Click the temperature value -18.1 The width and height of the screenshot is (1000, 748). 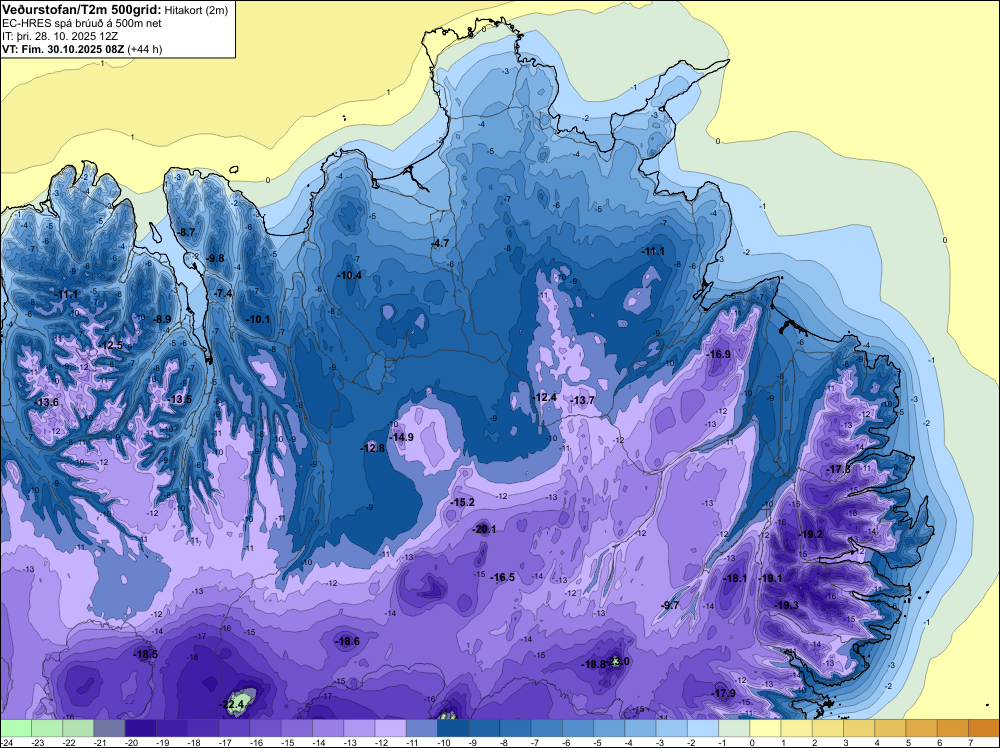tap(735, 578)
